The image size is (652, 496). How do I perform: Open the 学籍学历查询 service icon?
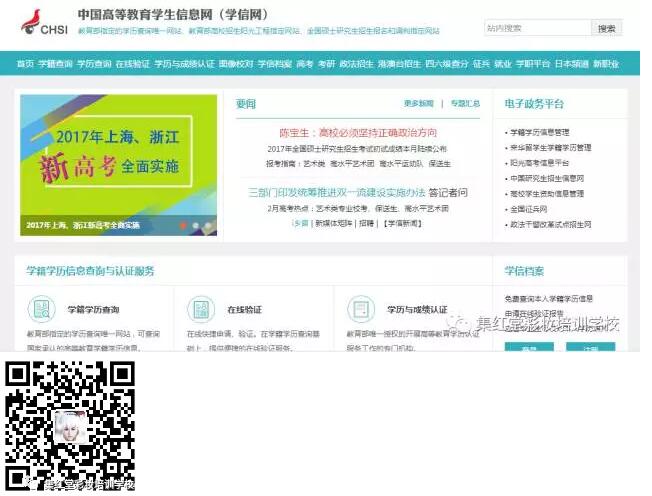(x=41, y=310)
